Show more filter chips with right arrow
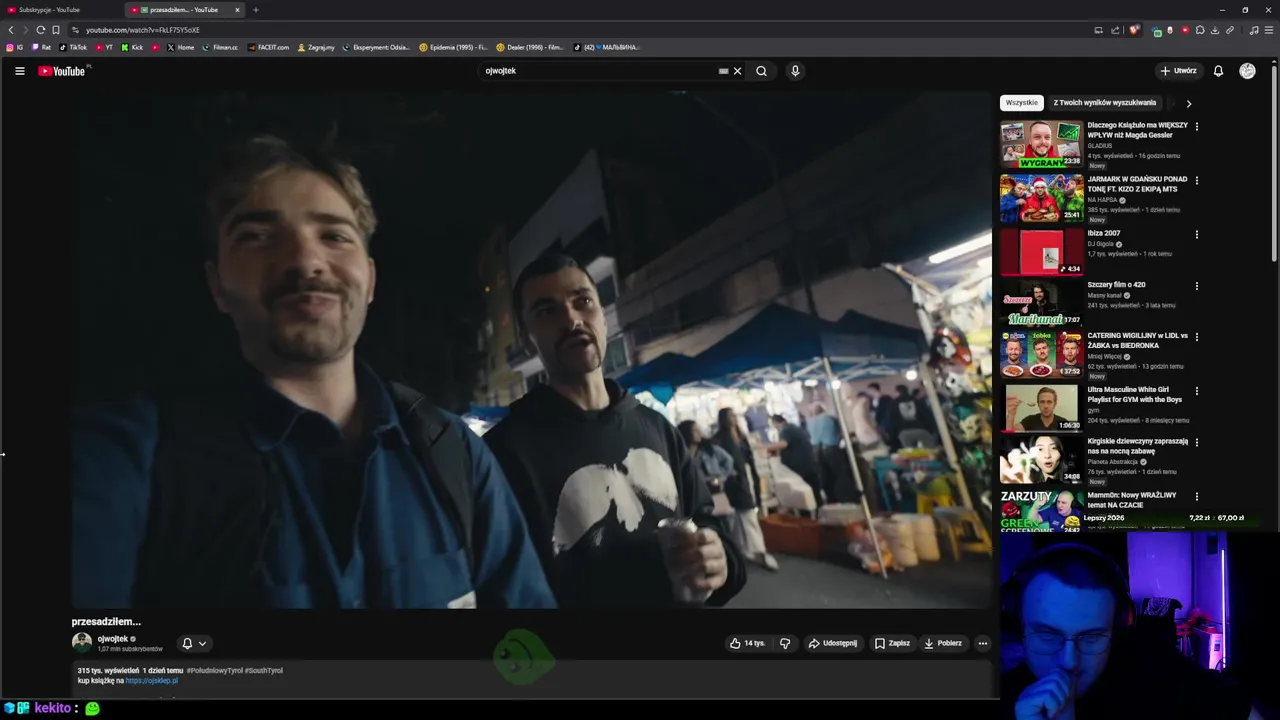 tap(1188, 103)
